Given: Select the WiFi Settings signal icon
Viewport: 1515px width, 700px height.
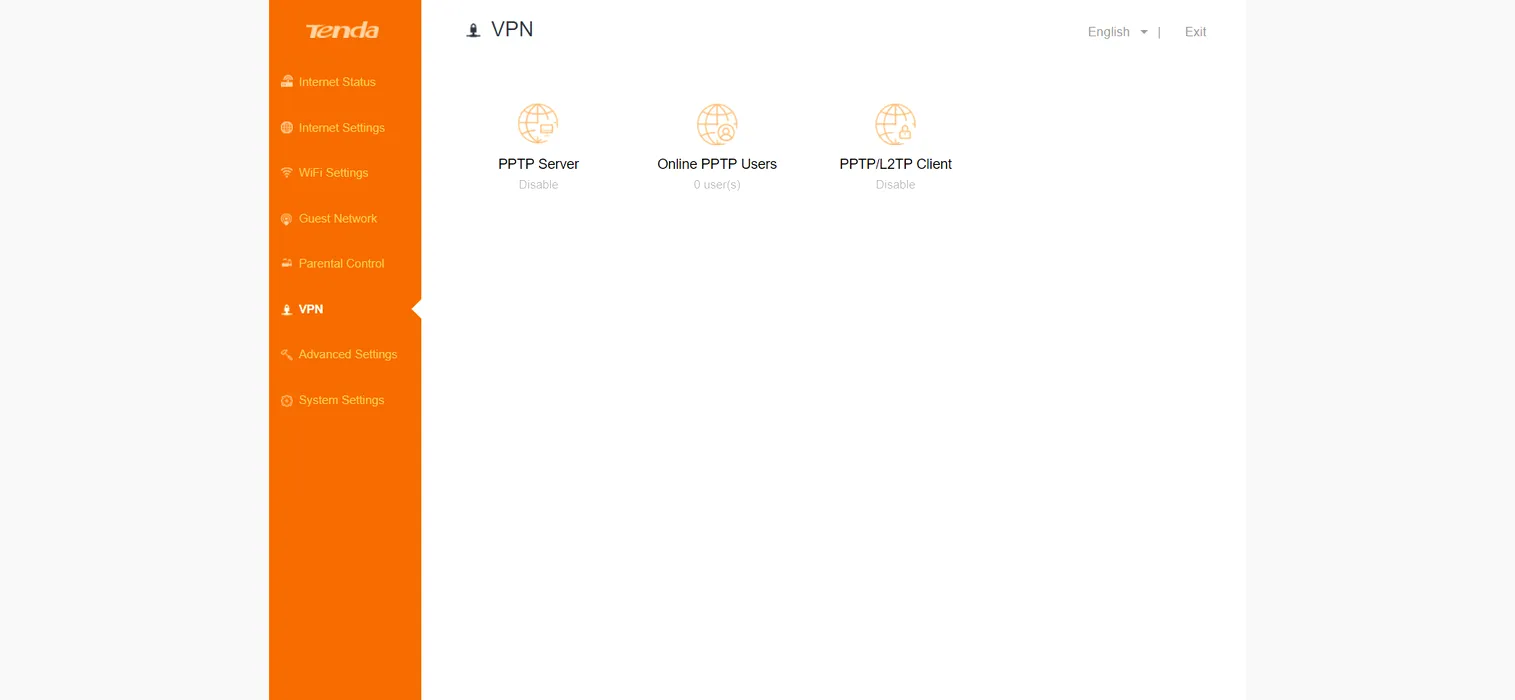Looking at the screenshot, I should point(287,173).
